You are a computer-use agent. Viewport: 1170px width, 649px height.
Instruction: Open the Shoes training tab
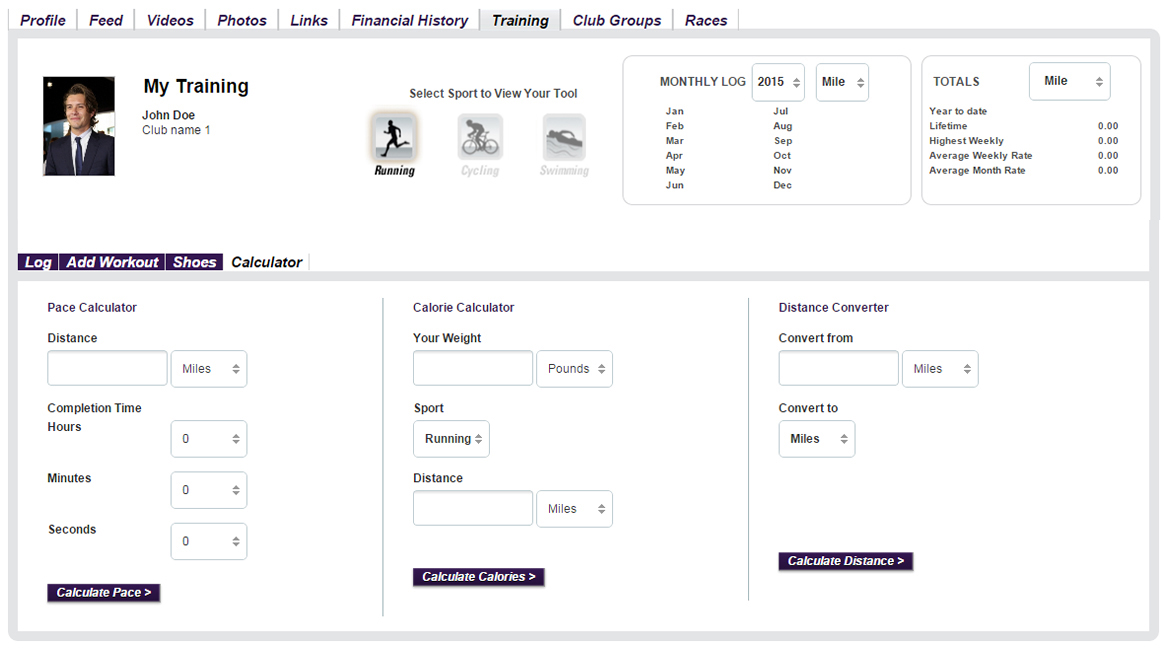(x=194, y=262)
